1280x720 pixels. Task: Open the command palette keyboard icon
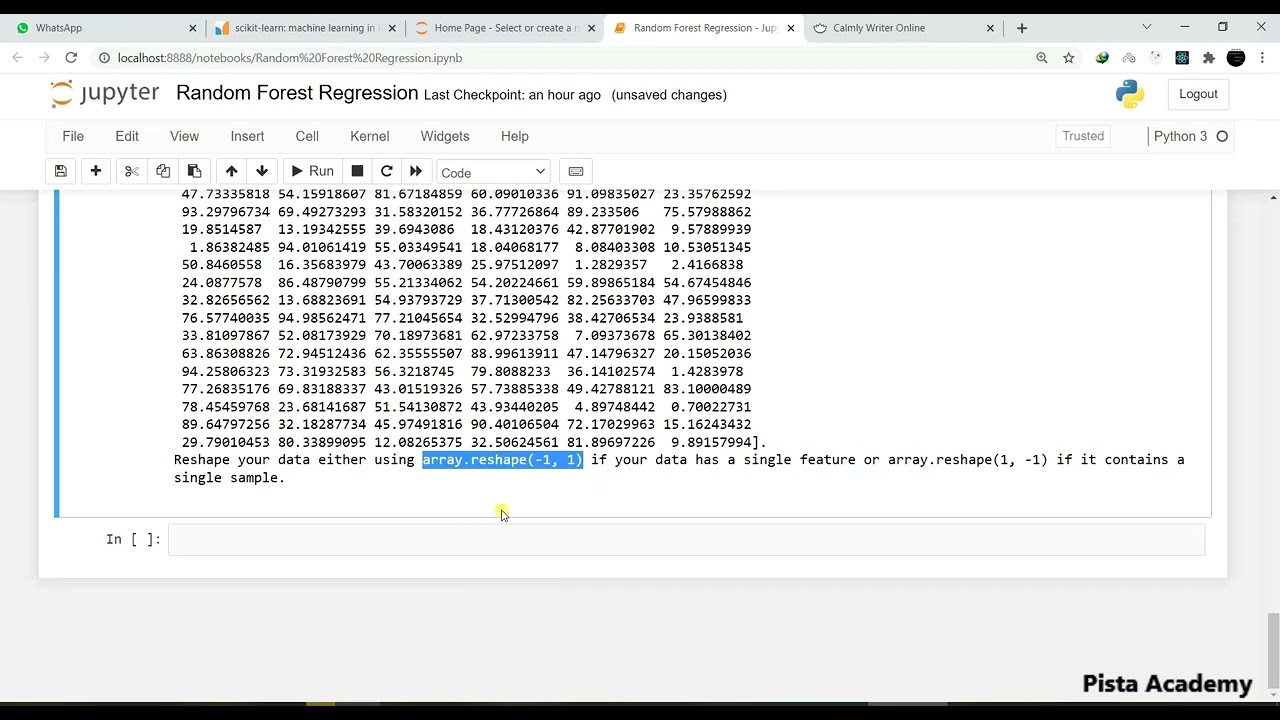pos(576,171)
